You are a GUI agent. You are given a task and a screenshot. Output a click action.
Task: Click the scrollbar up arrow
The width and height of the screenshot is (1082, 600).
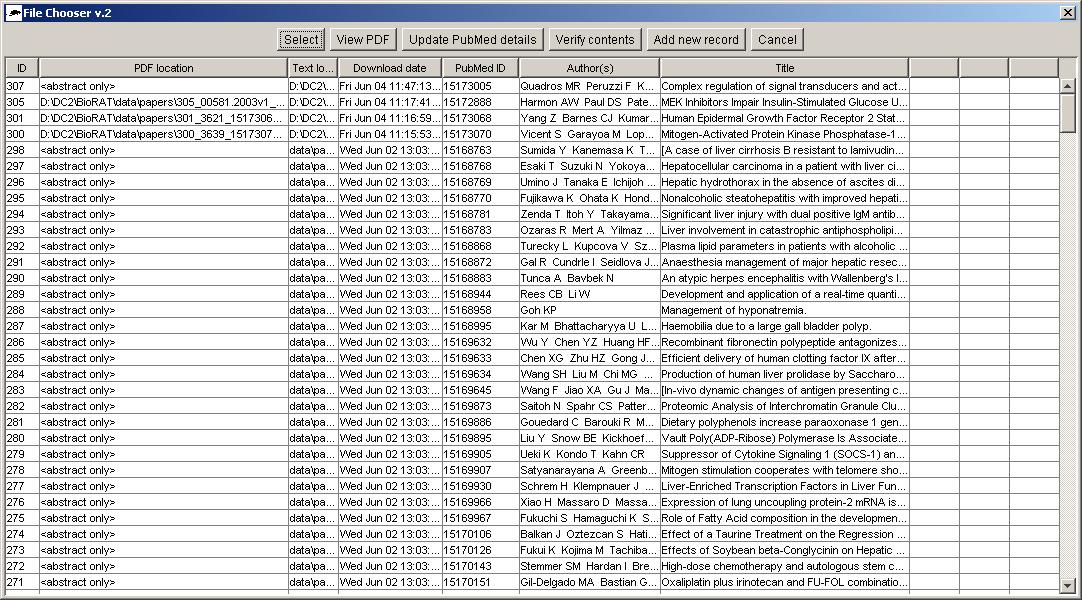point(1068,86)
